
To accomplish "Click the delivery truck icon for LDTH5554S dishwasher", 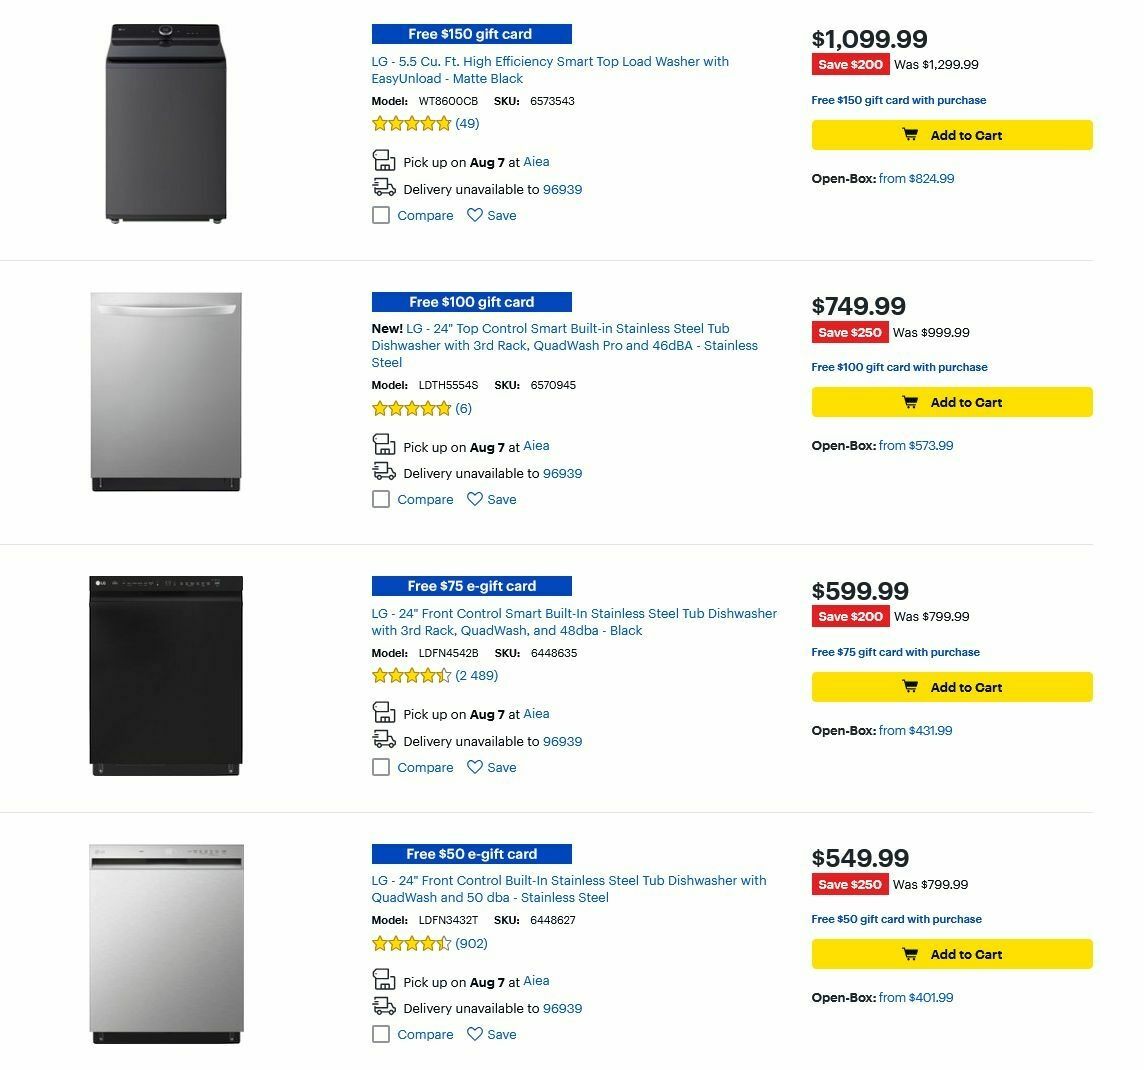I will (x=383, y=471).
